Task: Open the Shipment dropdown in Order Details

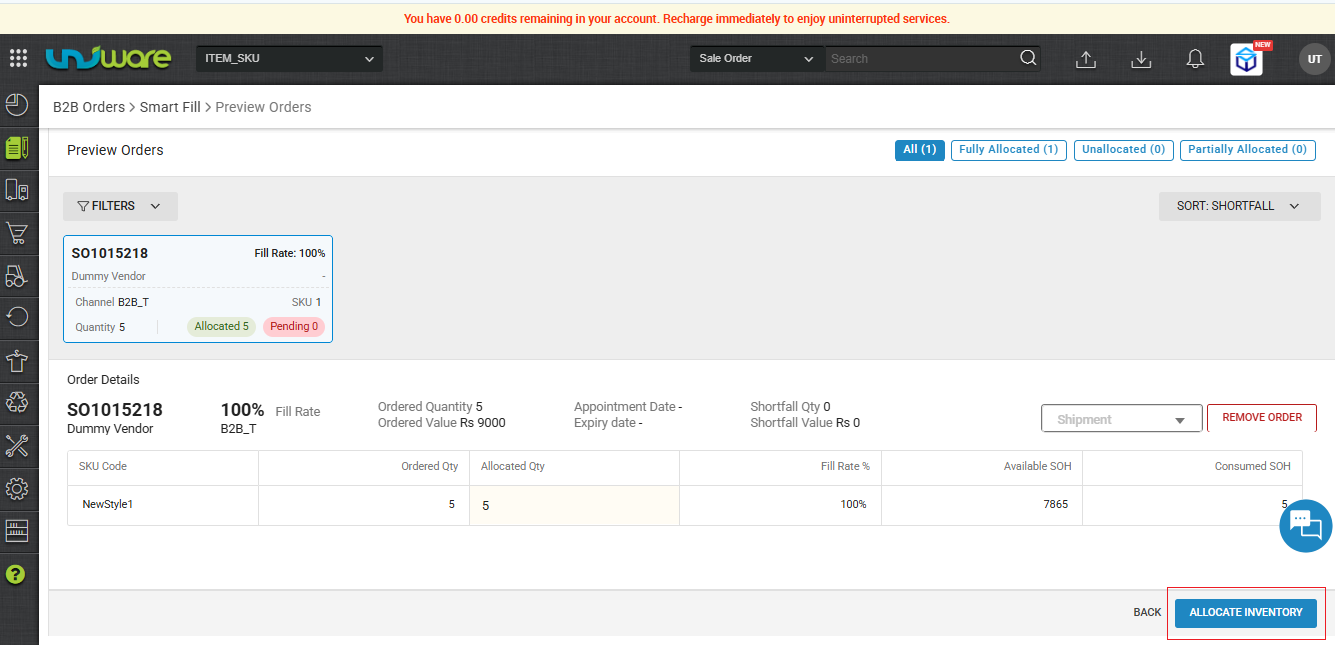Action: coord(1121,418)
